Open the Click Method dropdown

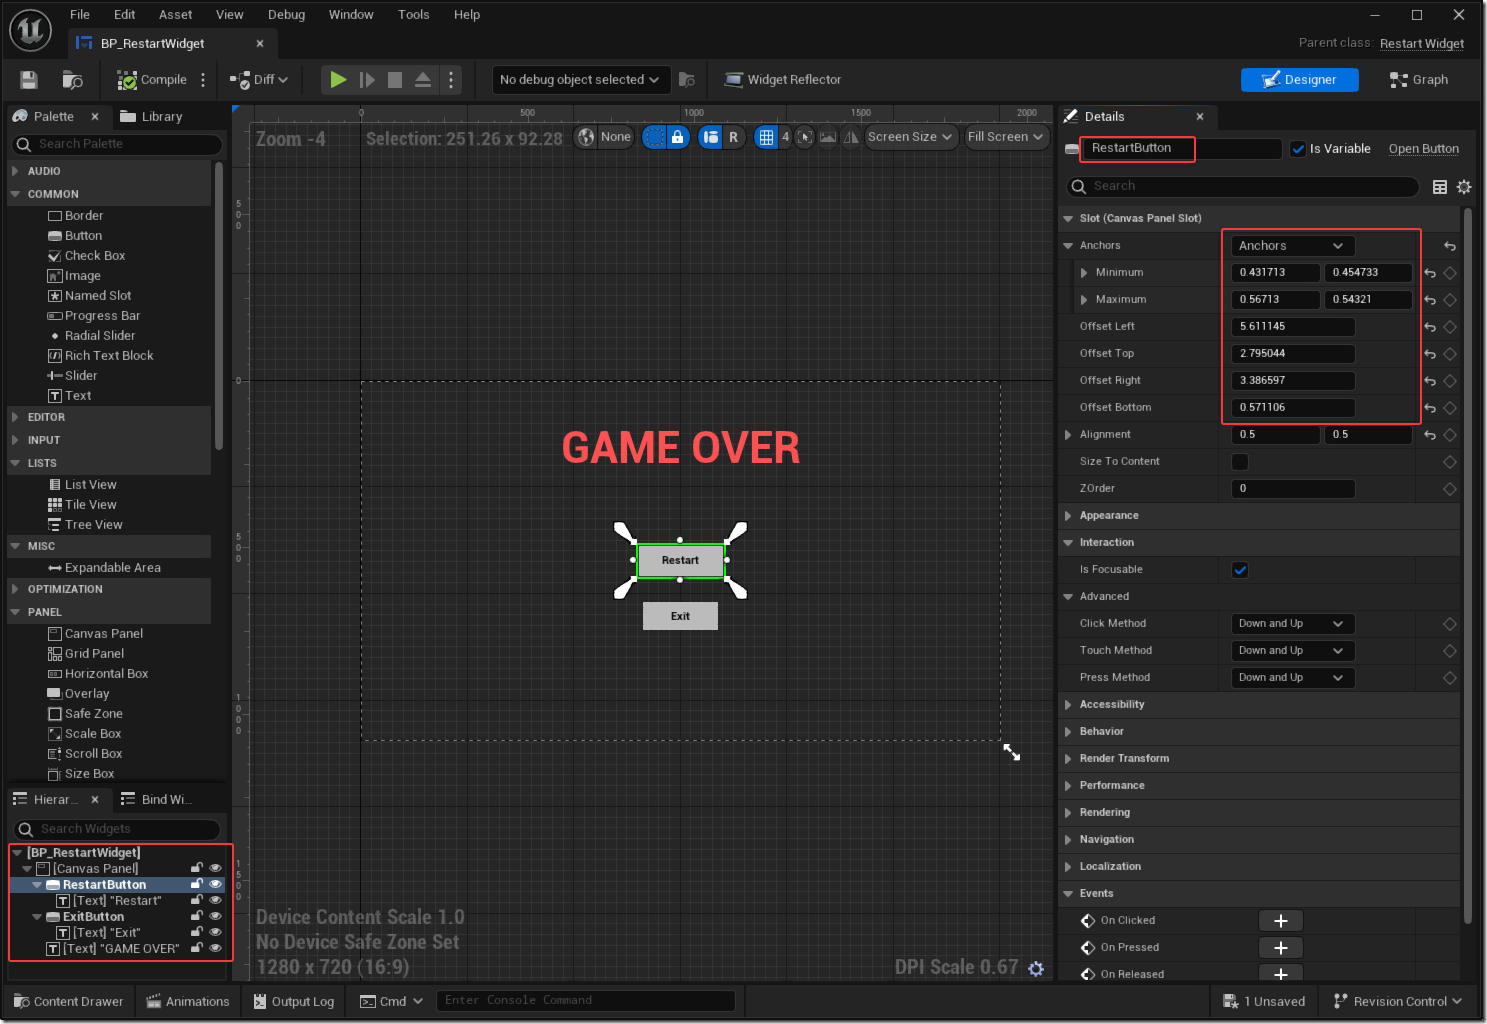click(x=1293, y=624)
